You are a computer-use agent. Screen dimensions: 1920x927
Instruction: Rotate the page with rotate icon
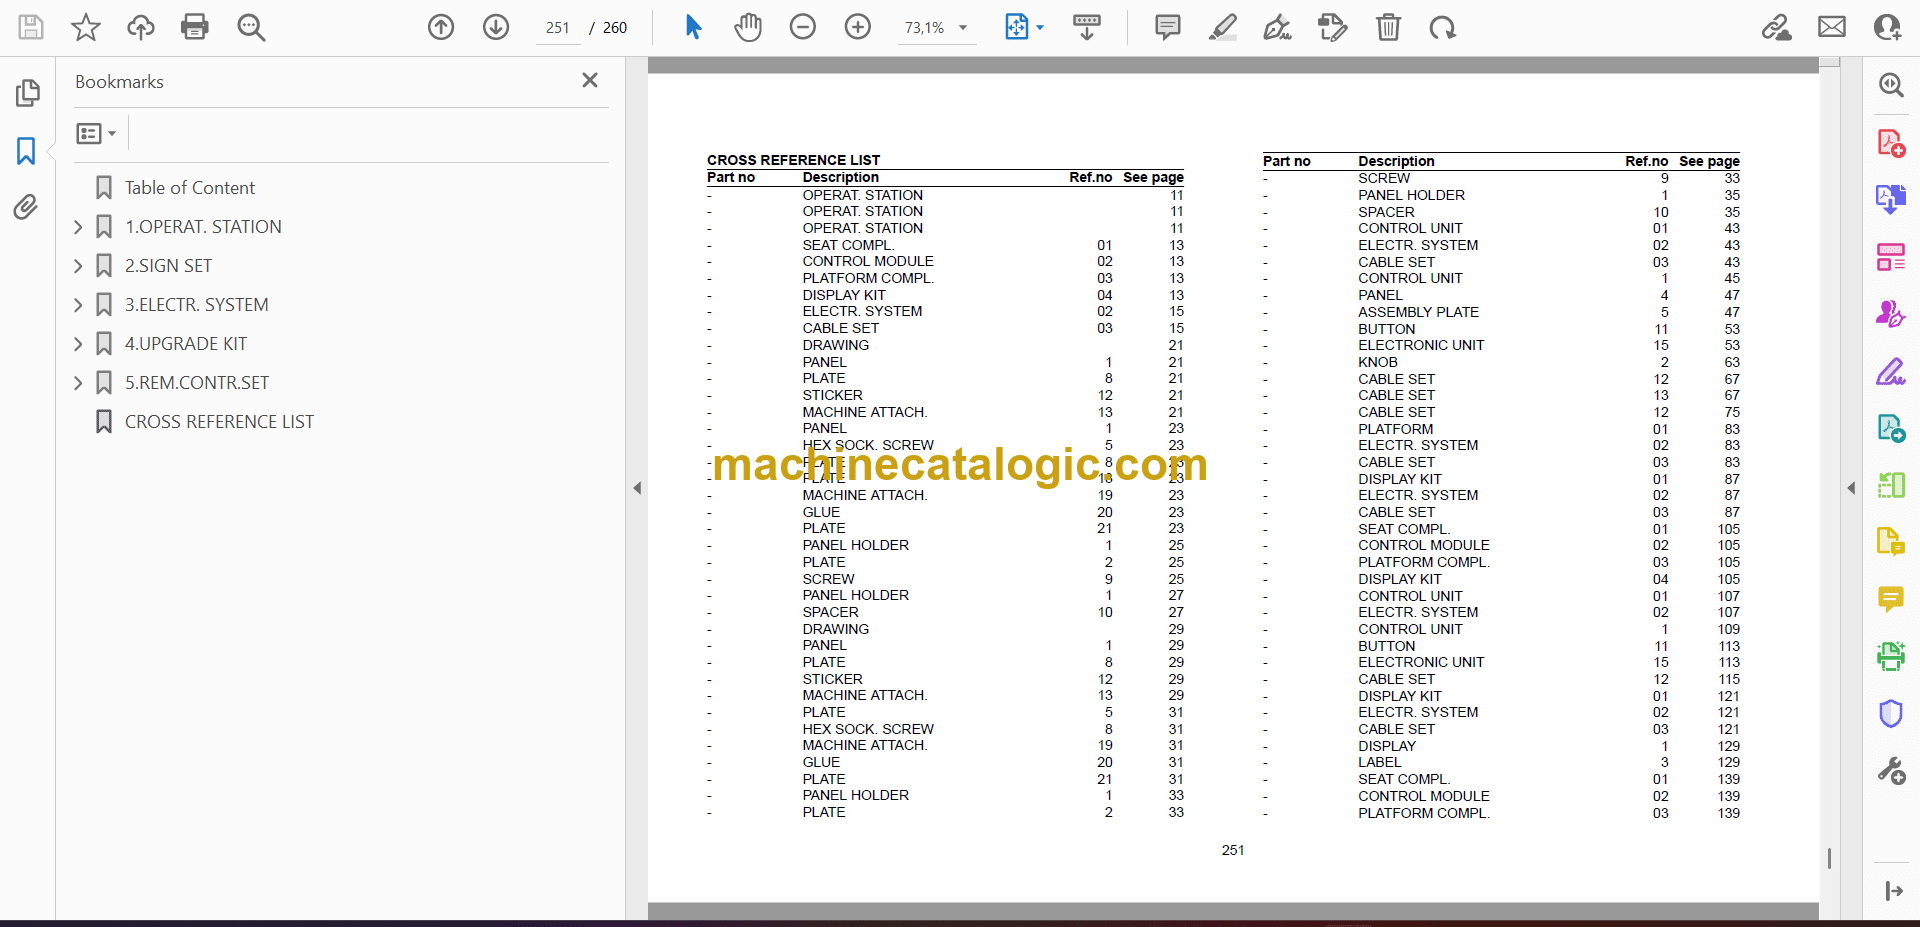(x=1442, y=27)
